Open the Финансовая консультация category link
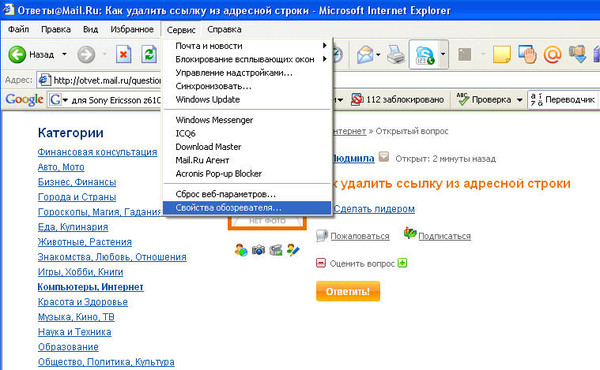Image resolution: width=600 pixels, height=370 pixels. (x=98, y=152)
